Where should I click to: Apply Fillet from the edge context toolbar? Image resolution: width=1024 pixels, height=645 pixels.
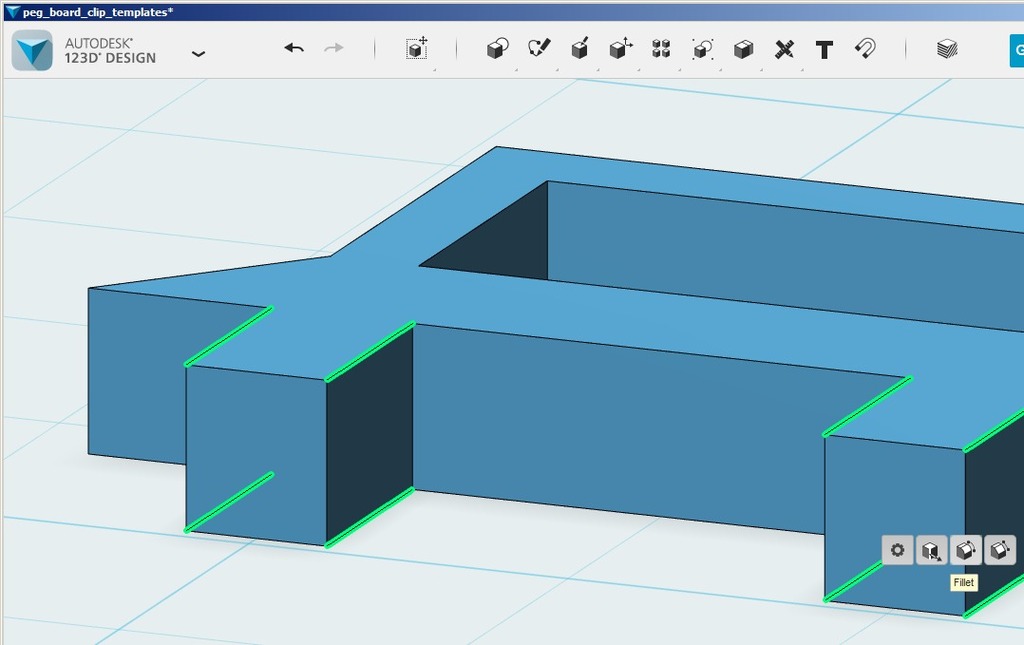click(965, 550)
